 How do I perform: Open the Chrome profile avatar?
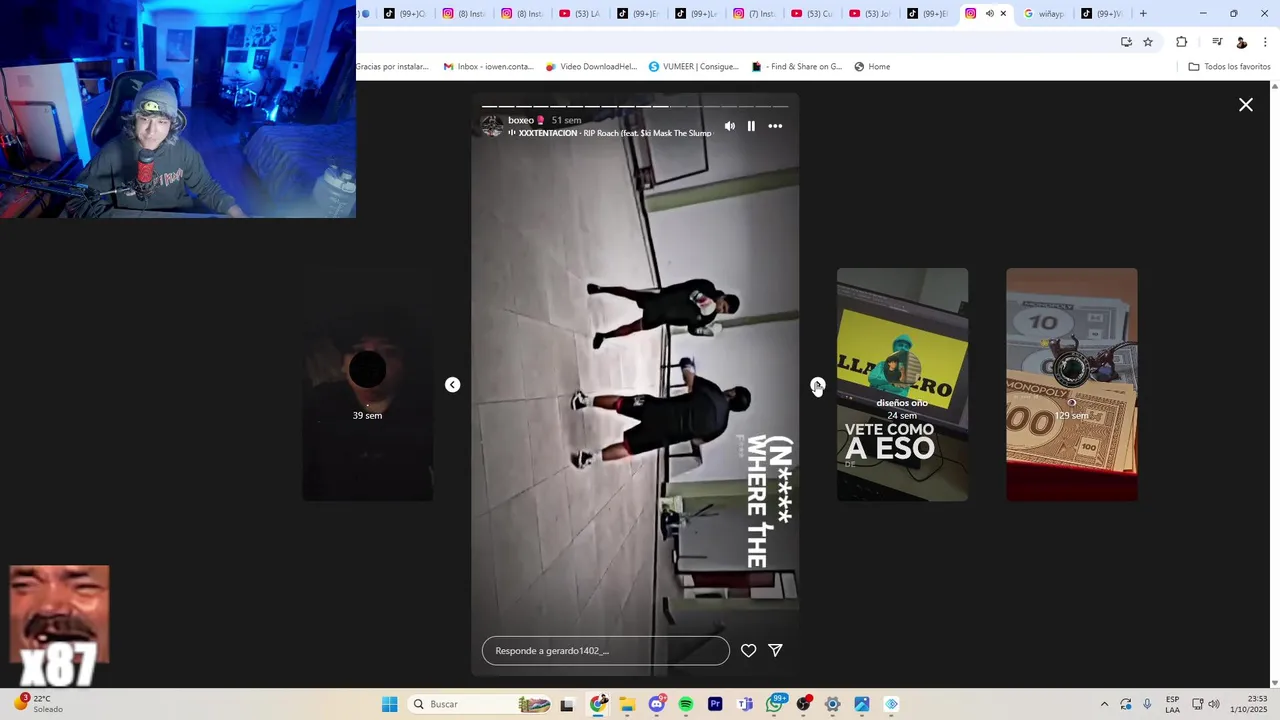pos(1242,42)
